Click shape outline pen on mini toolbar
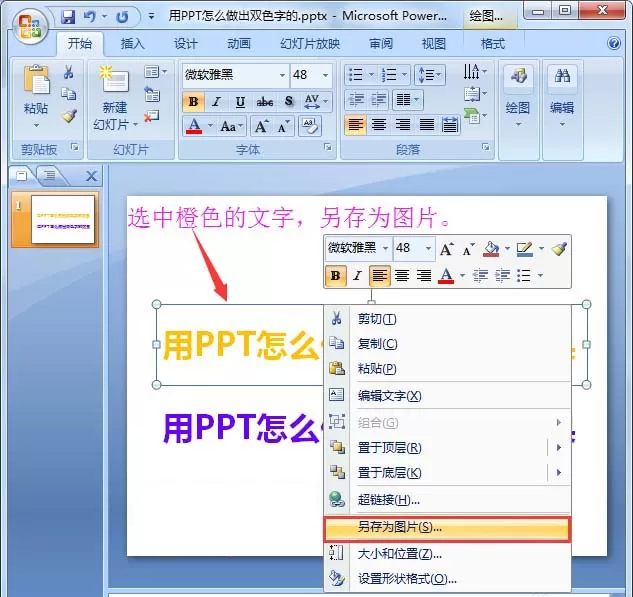The height and width of the screenshot is (597, 633). tap(525, 249)
